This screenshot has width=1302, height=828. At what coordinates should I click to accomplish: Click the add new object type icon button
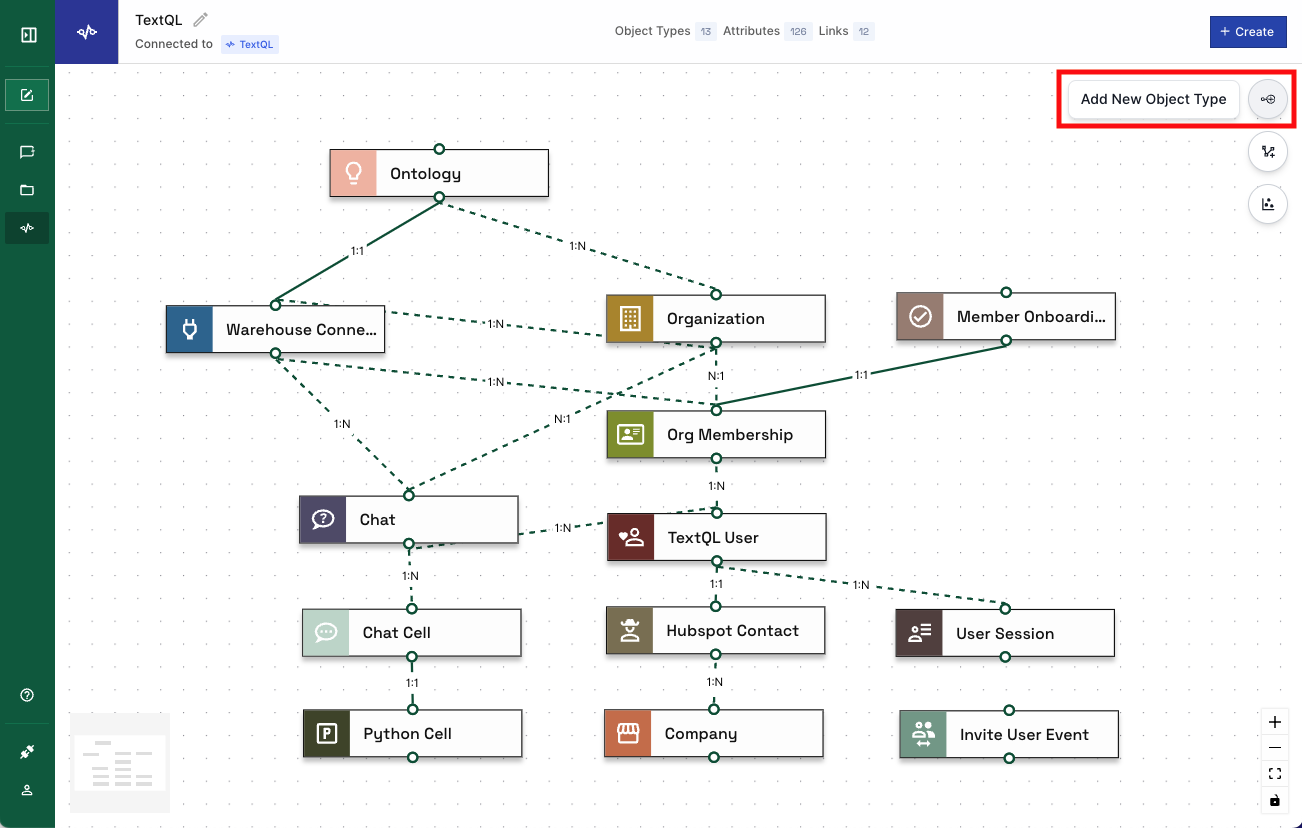click(1268, 99)
